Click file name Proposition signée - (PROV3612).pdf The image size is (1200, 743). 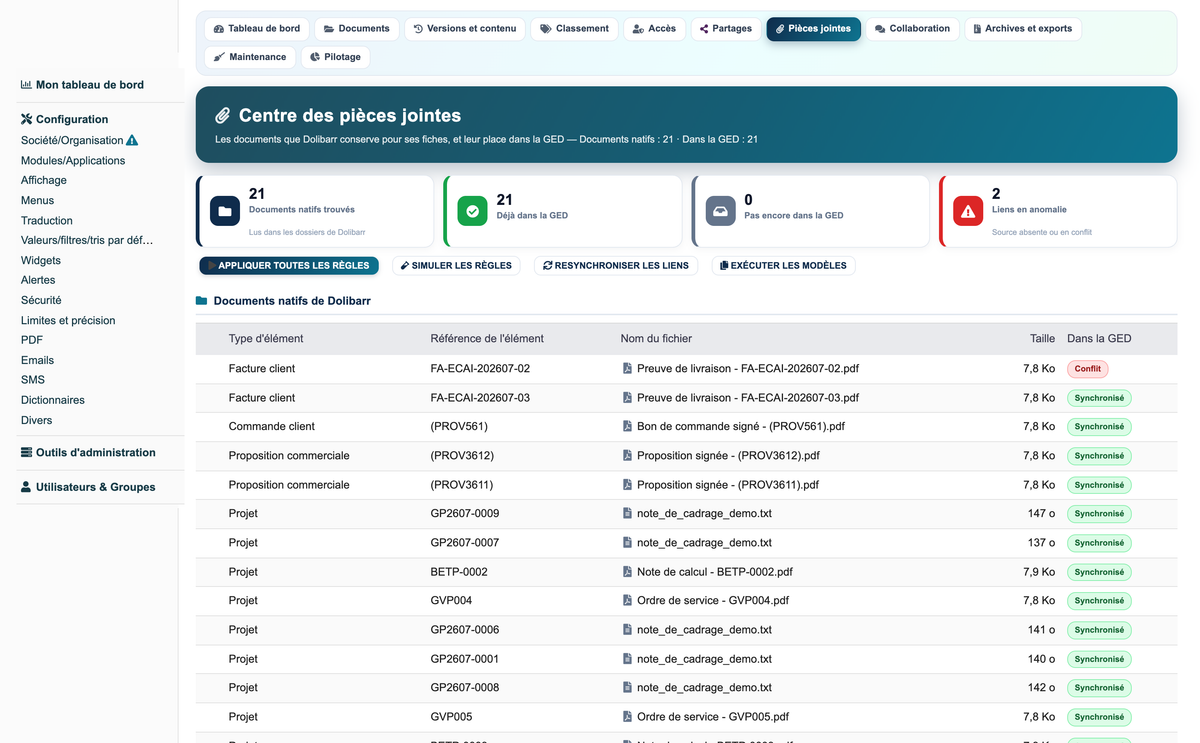[728, 456]
